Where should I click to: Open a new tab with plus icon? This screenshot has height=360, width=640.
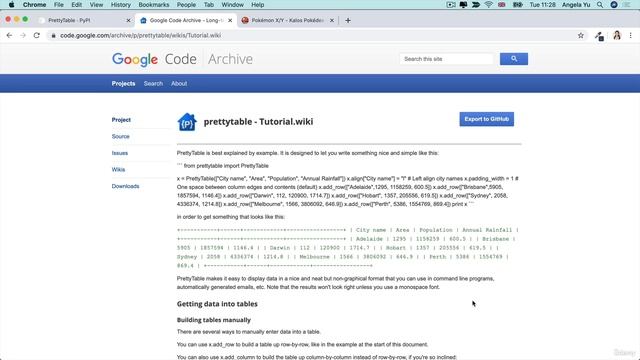coord(348,20)
